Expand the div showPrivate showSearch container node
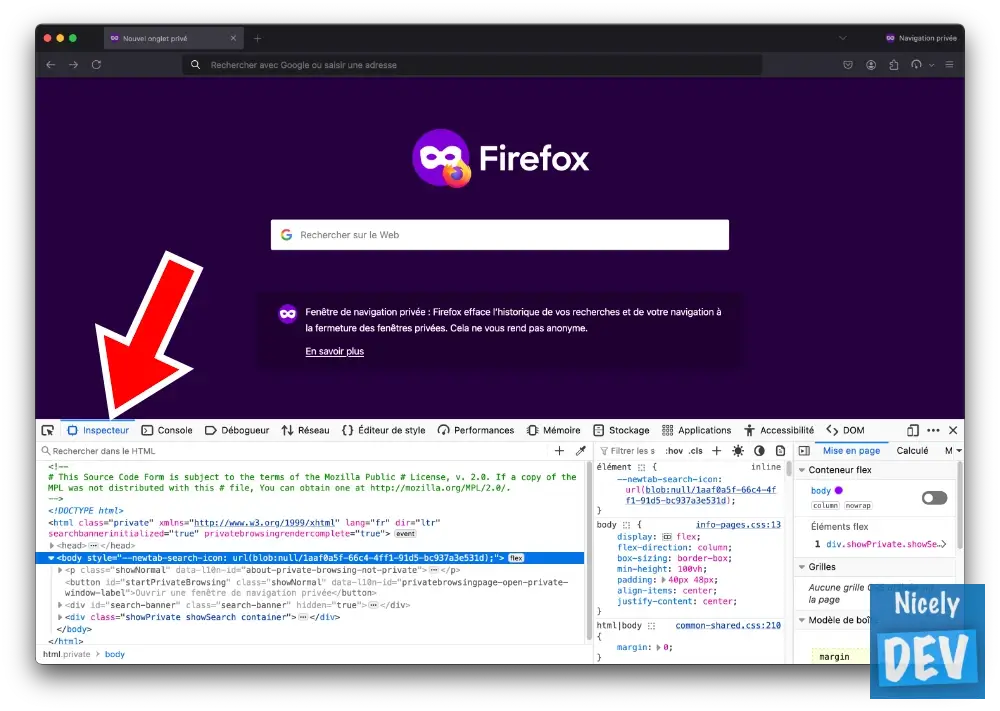 click(x=60, y=617)
